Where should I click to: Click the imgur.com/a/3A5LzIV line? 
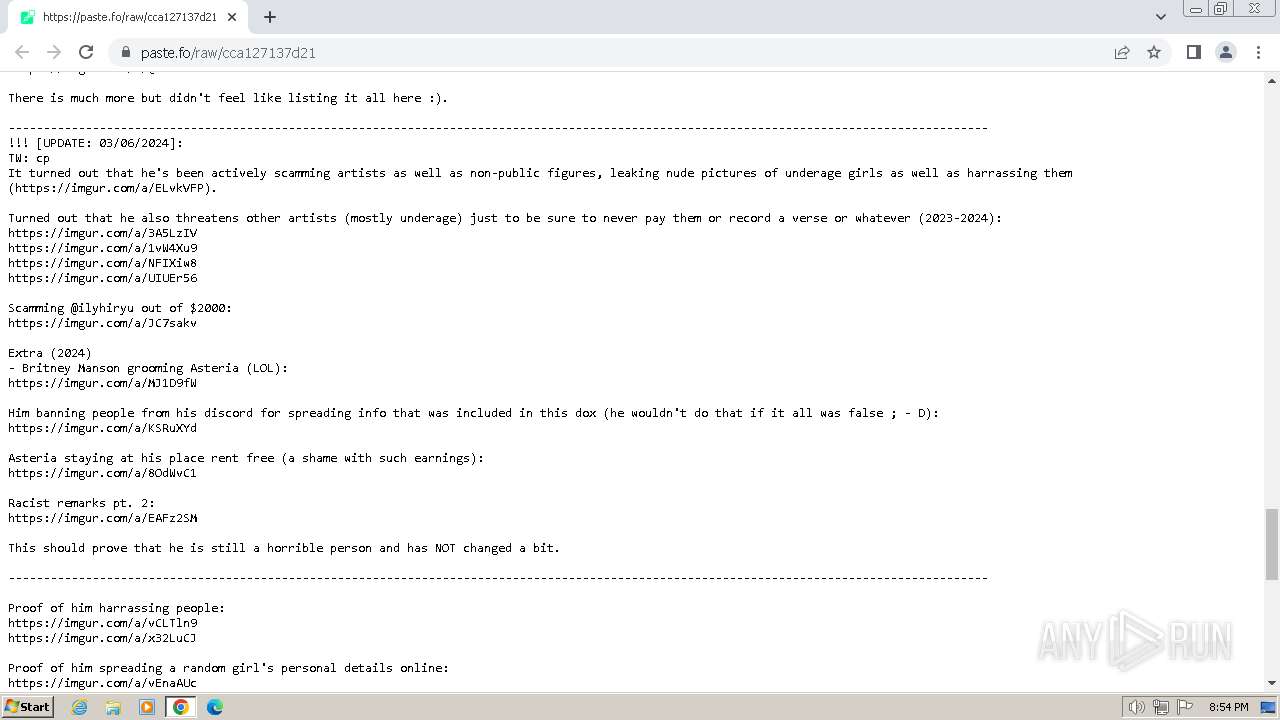click(x=103, y=233)
